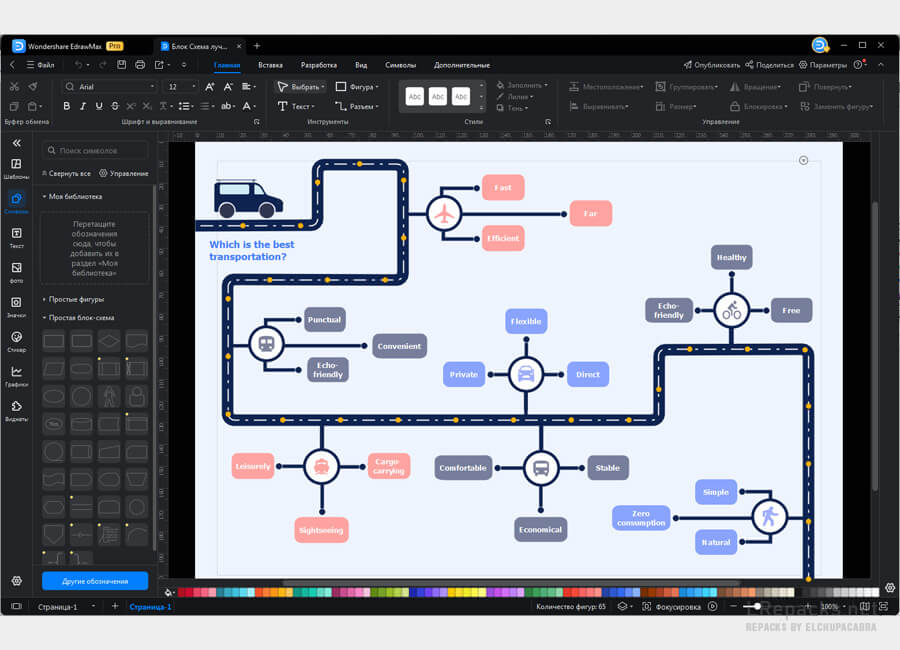Viewport: 900px width, 650px height.
Task: Switch to the Вставка ribbon tab
Action: [270, 65]
